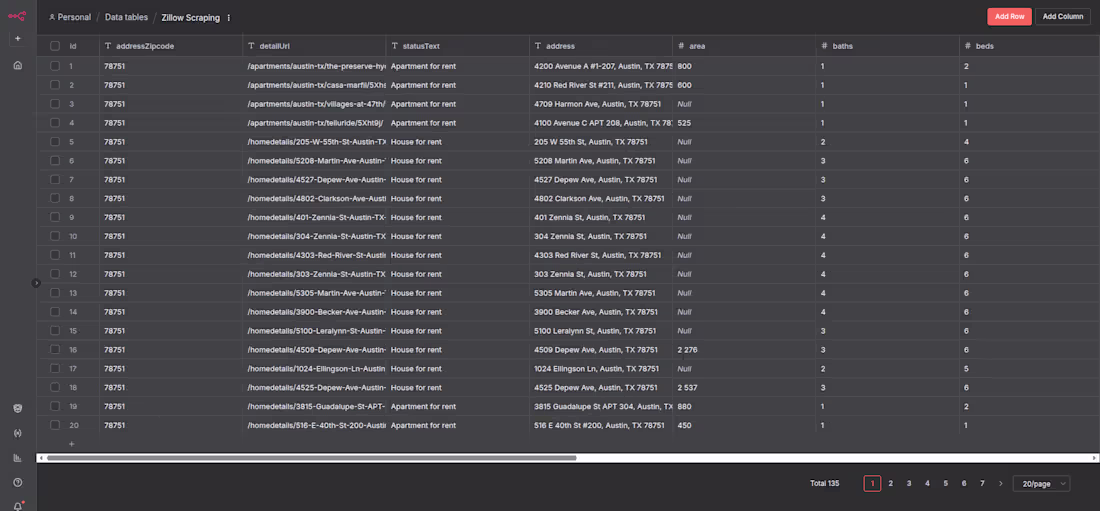
Task: Click address cell '3900 Becker Ave'
Action: coord(601,312)
